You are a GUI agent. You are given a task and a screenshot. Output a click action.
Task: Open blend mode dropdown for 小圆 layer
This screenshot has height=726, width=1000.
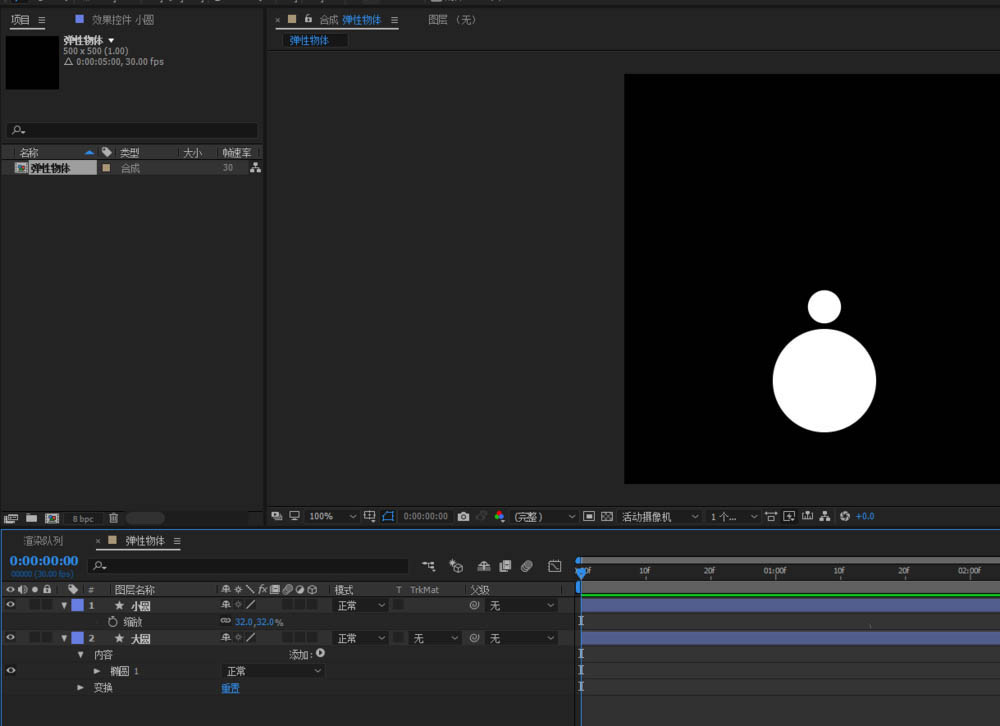(x=360, y=605)
